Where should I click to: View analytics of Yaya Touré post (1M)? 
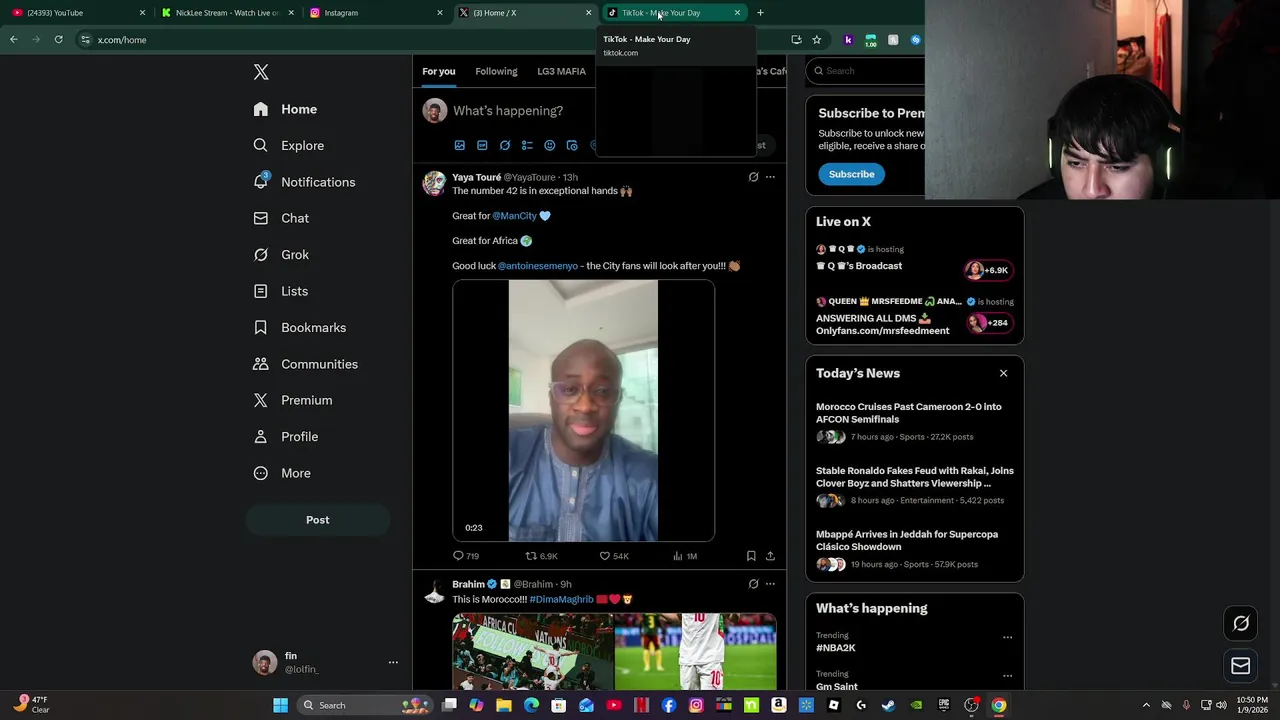tap(685, 556)
